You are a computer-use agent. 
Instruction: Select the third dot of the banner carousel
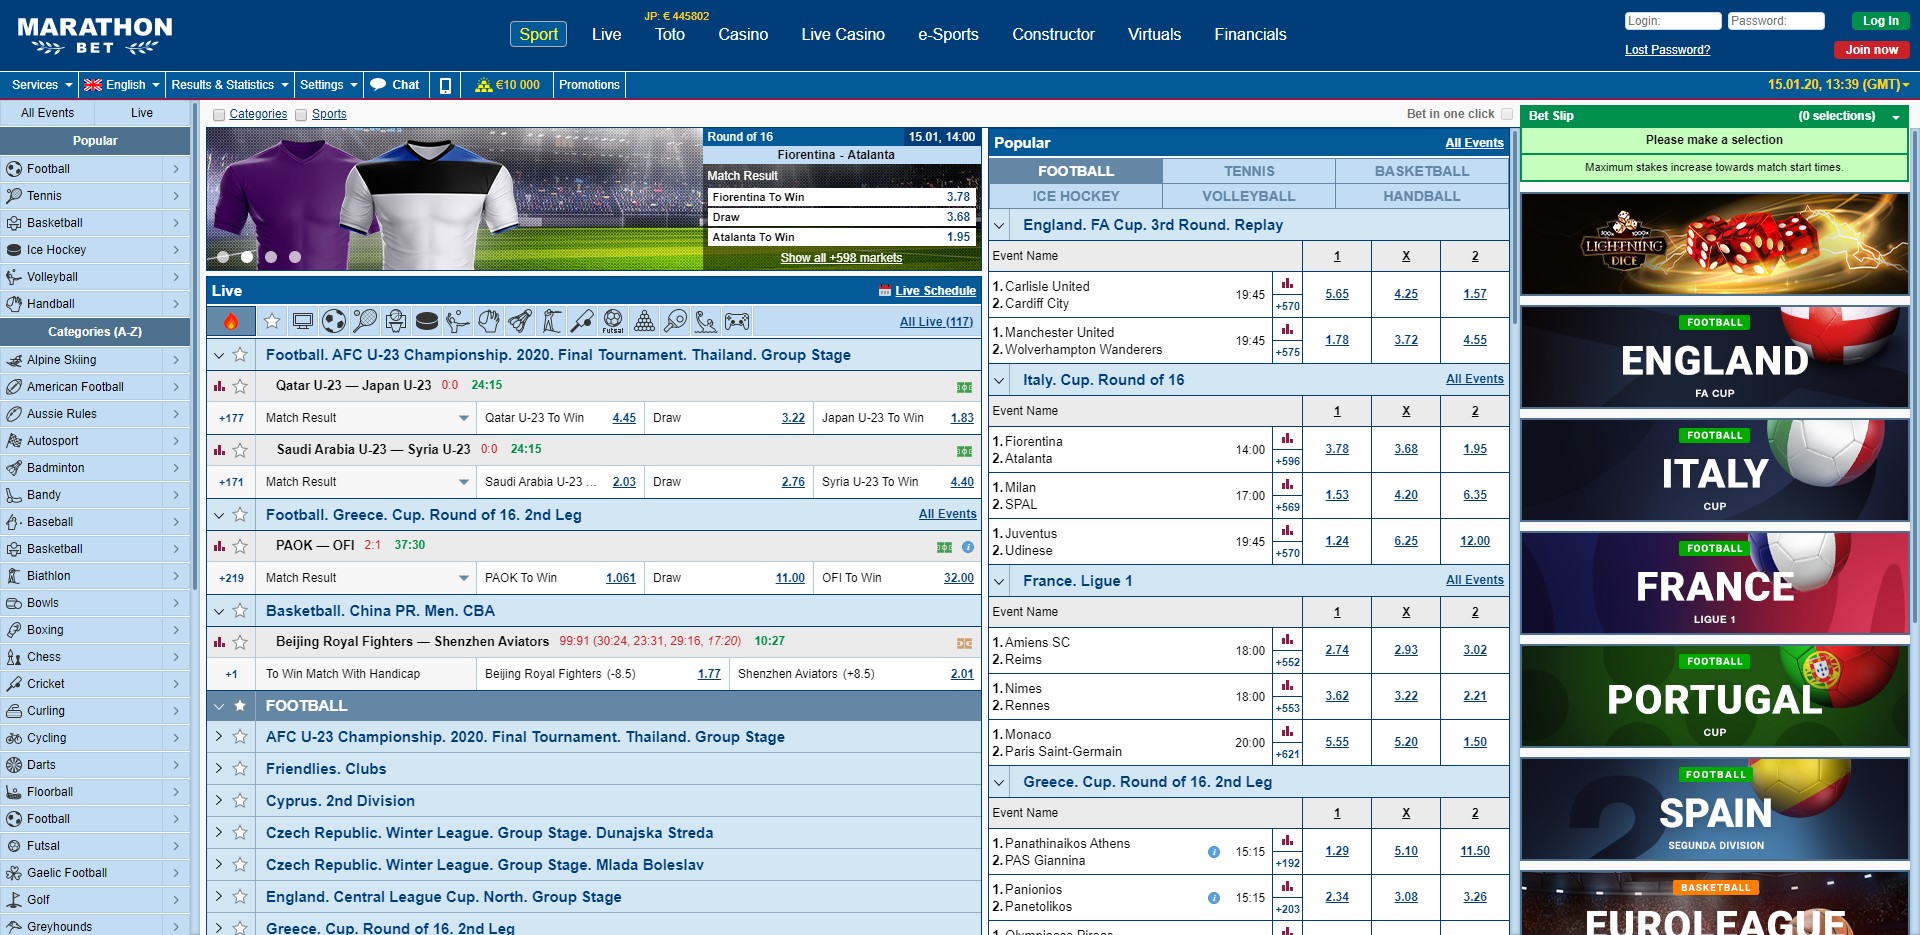point(271,257)
